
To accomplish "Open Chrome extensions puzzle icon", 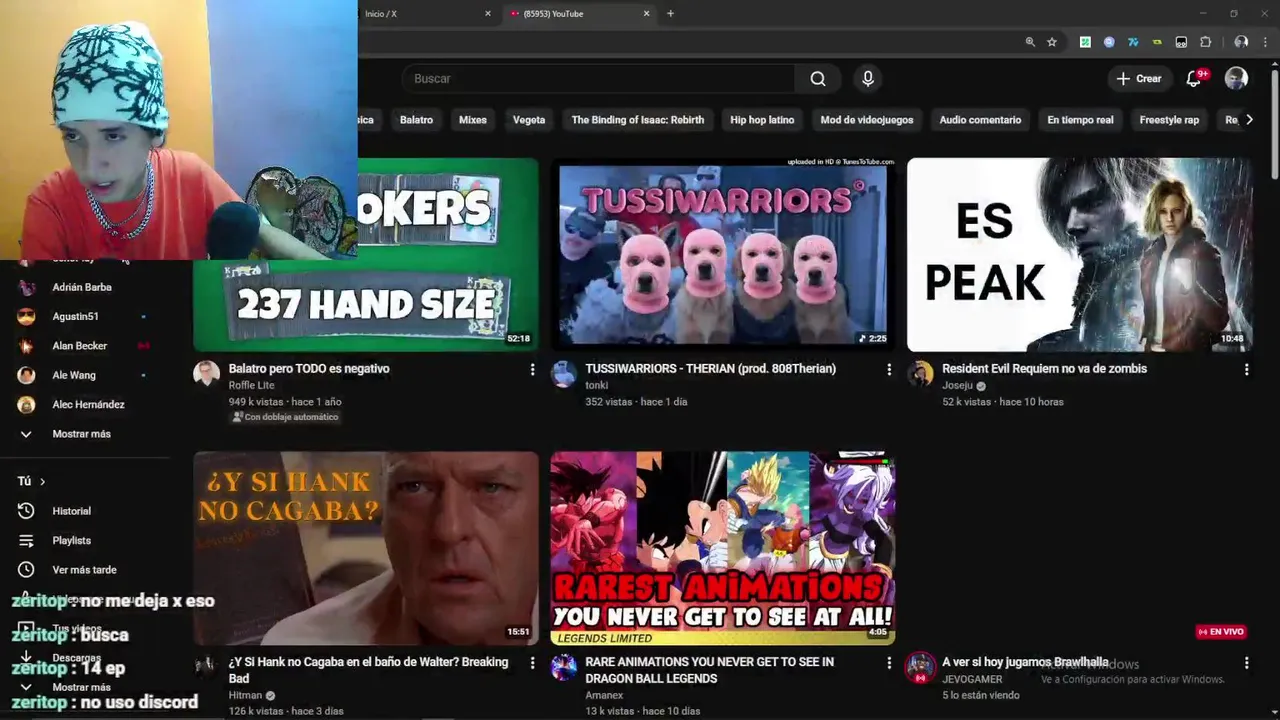I will point(1205,42).
